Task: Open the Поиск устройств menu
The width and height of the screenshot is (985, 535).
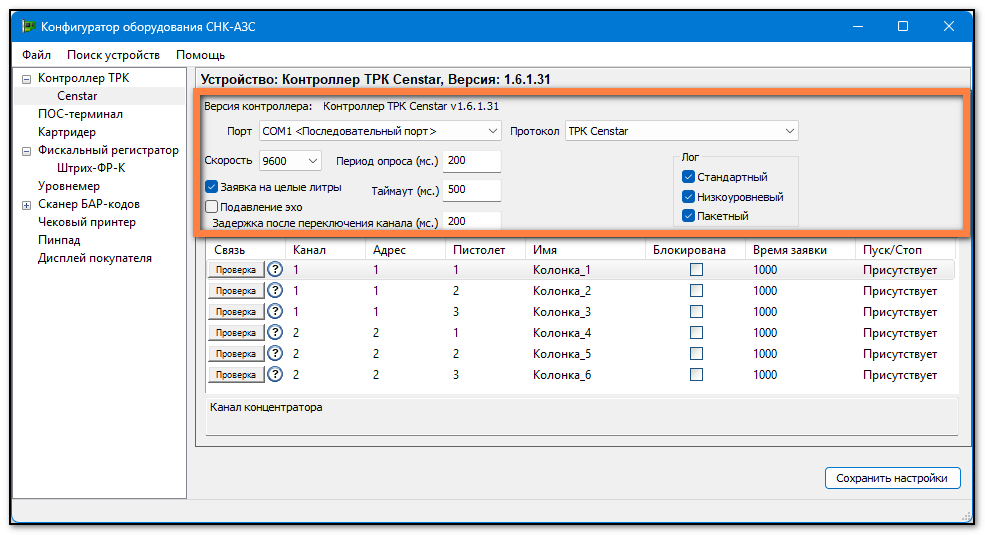Action: (113, 55)
